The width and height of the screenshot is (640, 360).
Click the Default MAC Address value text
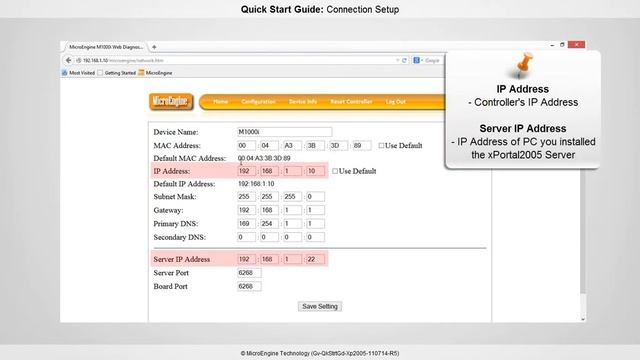click(x=264, y=158)
